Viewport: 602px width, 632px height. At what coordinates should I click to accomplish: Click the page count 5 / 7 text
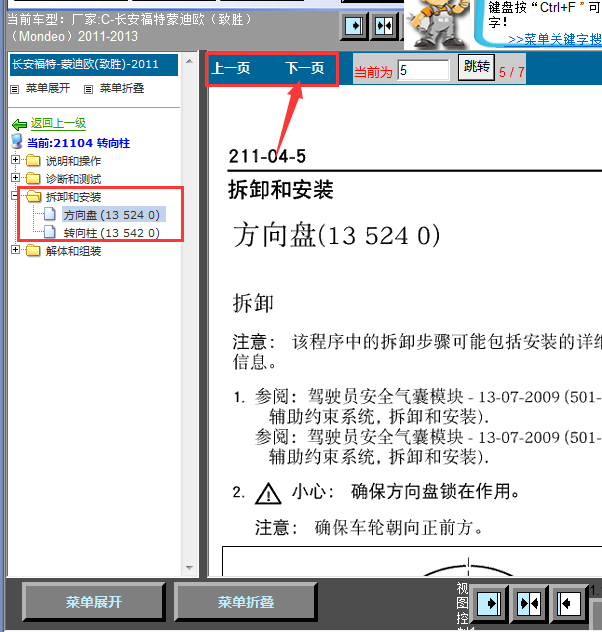click(511, 72)
